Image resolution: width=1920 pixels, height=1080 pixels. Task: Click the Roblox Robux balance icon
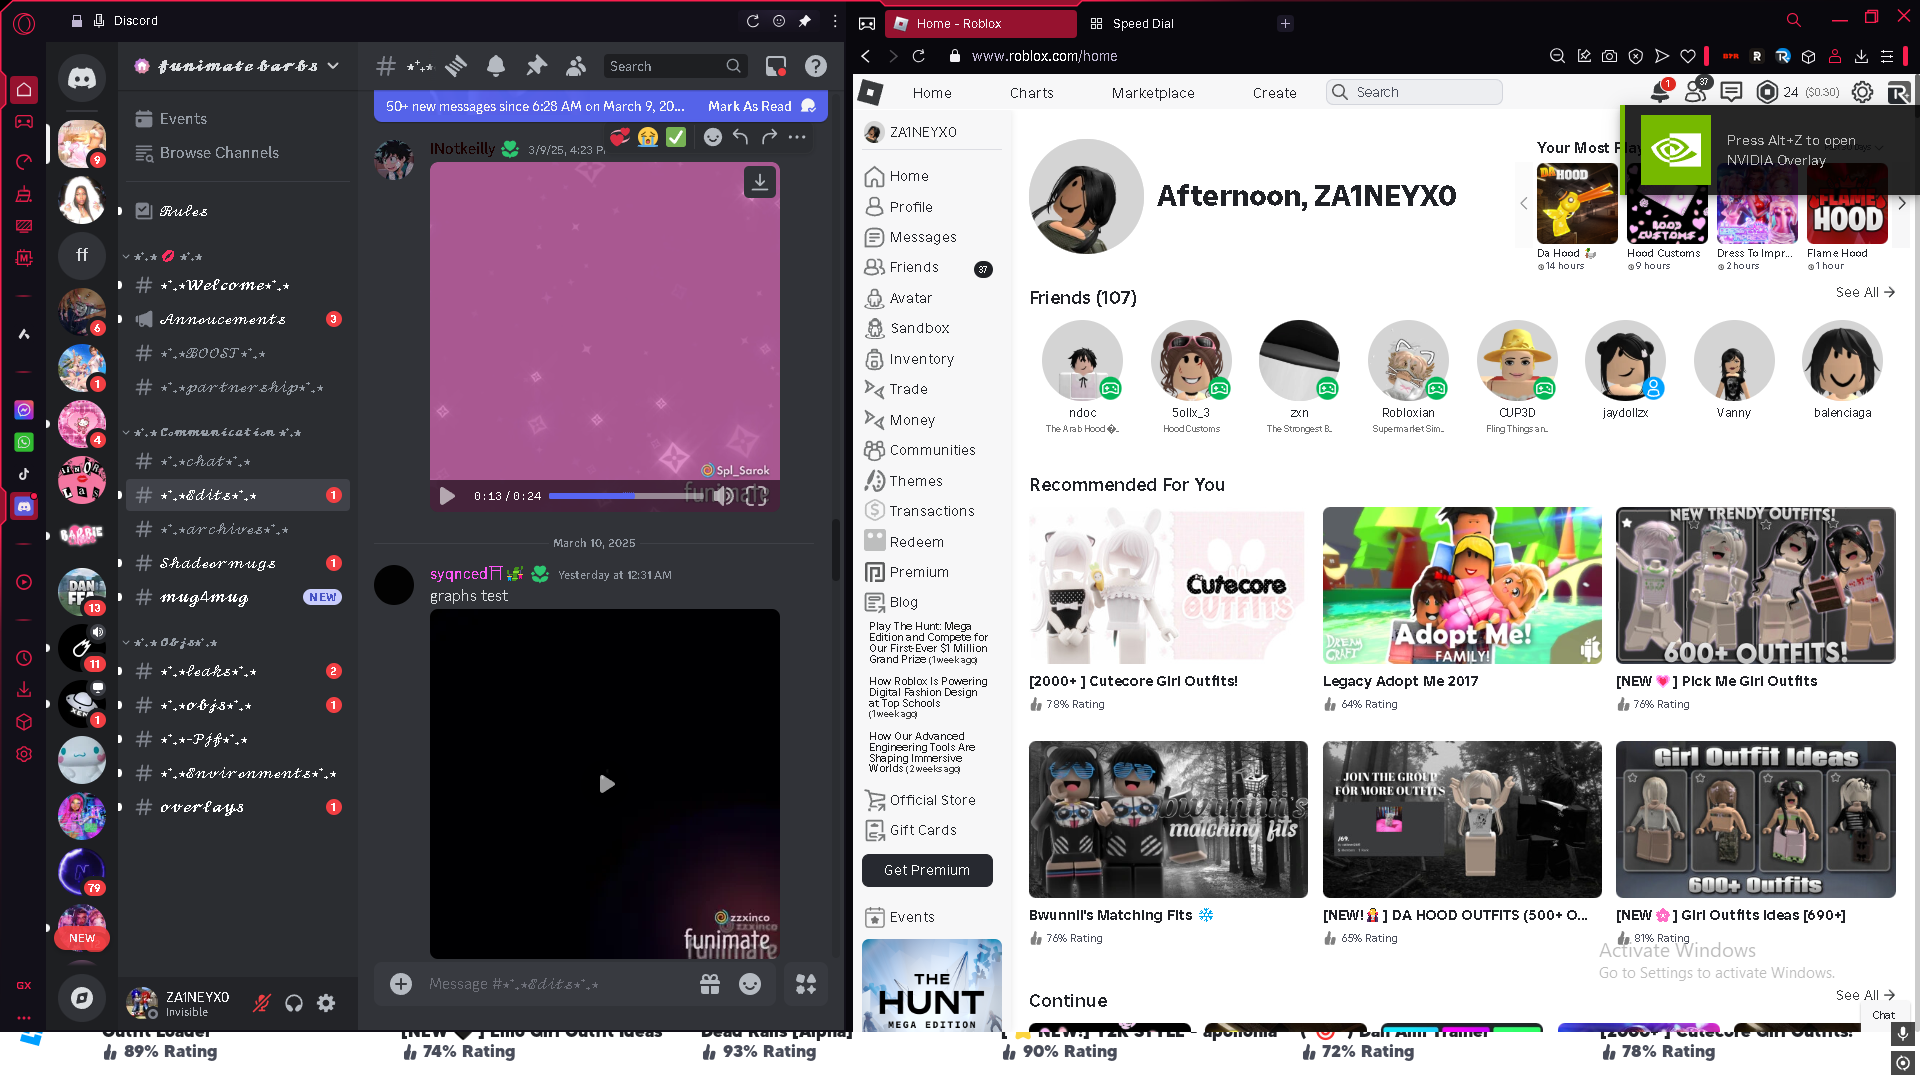coord(1767,92)
